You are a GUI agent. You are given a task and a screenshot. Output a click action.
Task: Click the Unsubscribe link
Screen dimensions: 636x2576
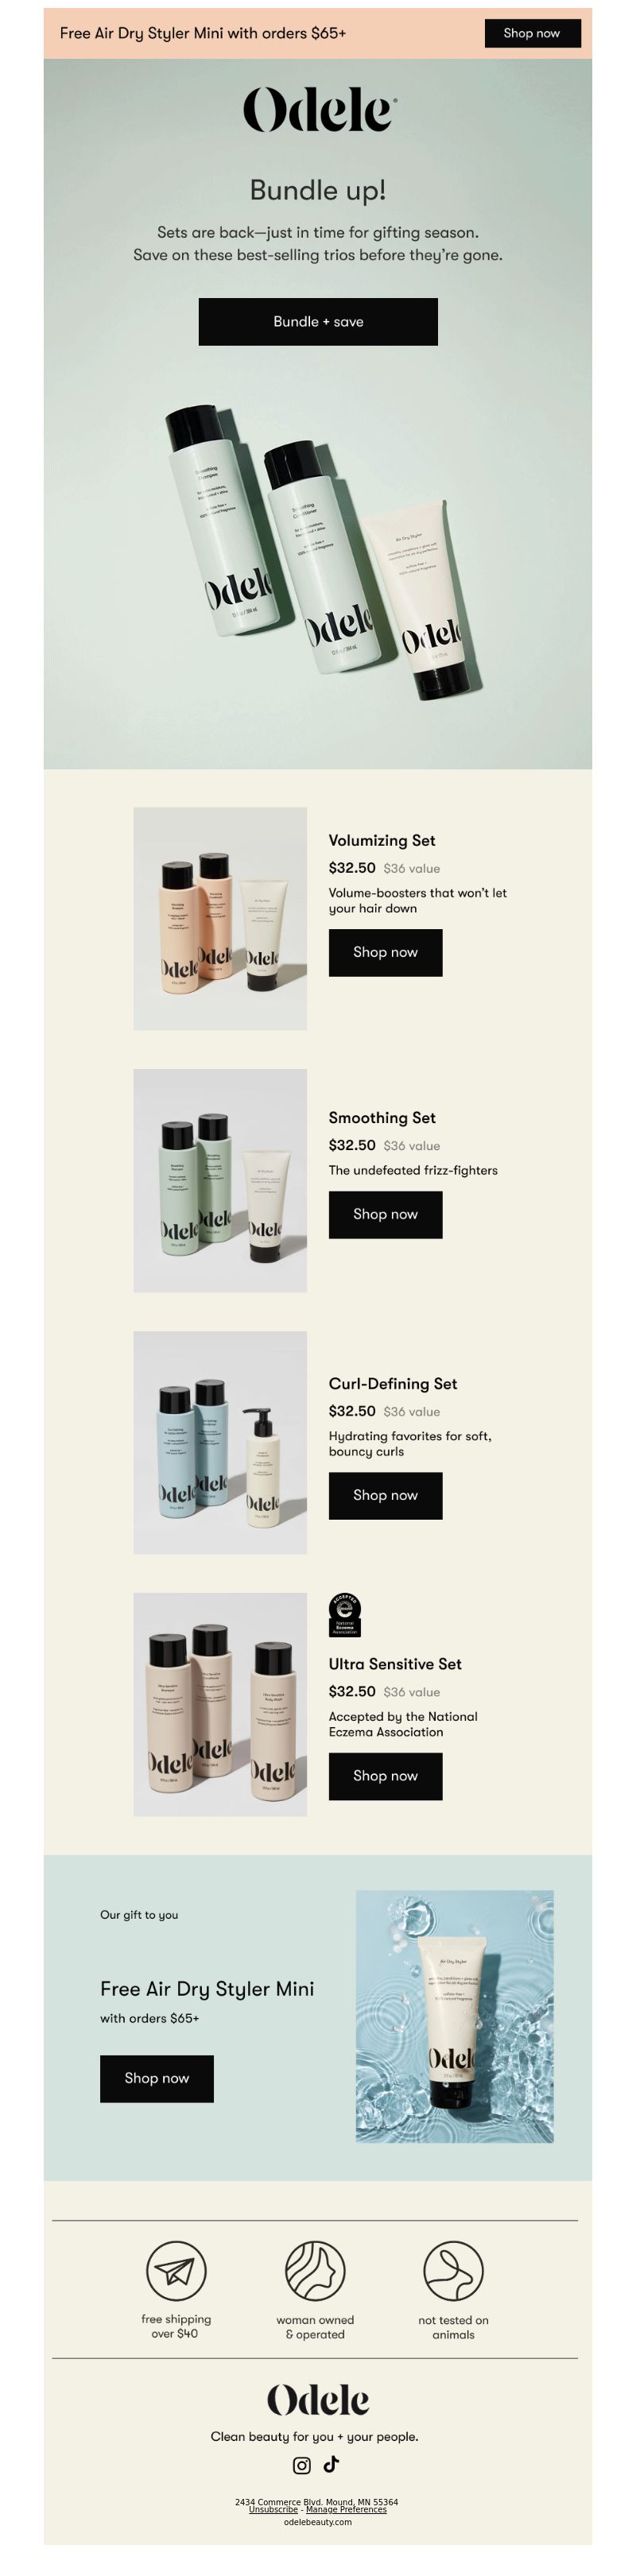click(273, 2509)
